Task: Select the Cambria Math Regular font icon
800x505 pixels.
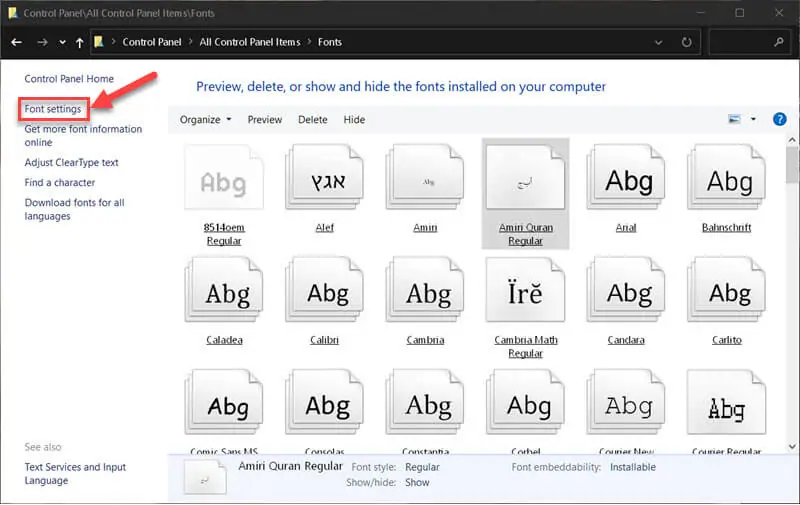Action: coord(526,290)
